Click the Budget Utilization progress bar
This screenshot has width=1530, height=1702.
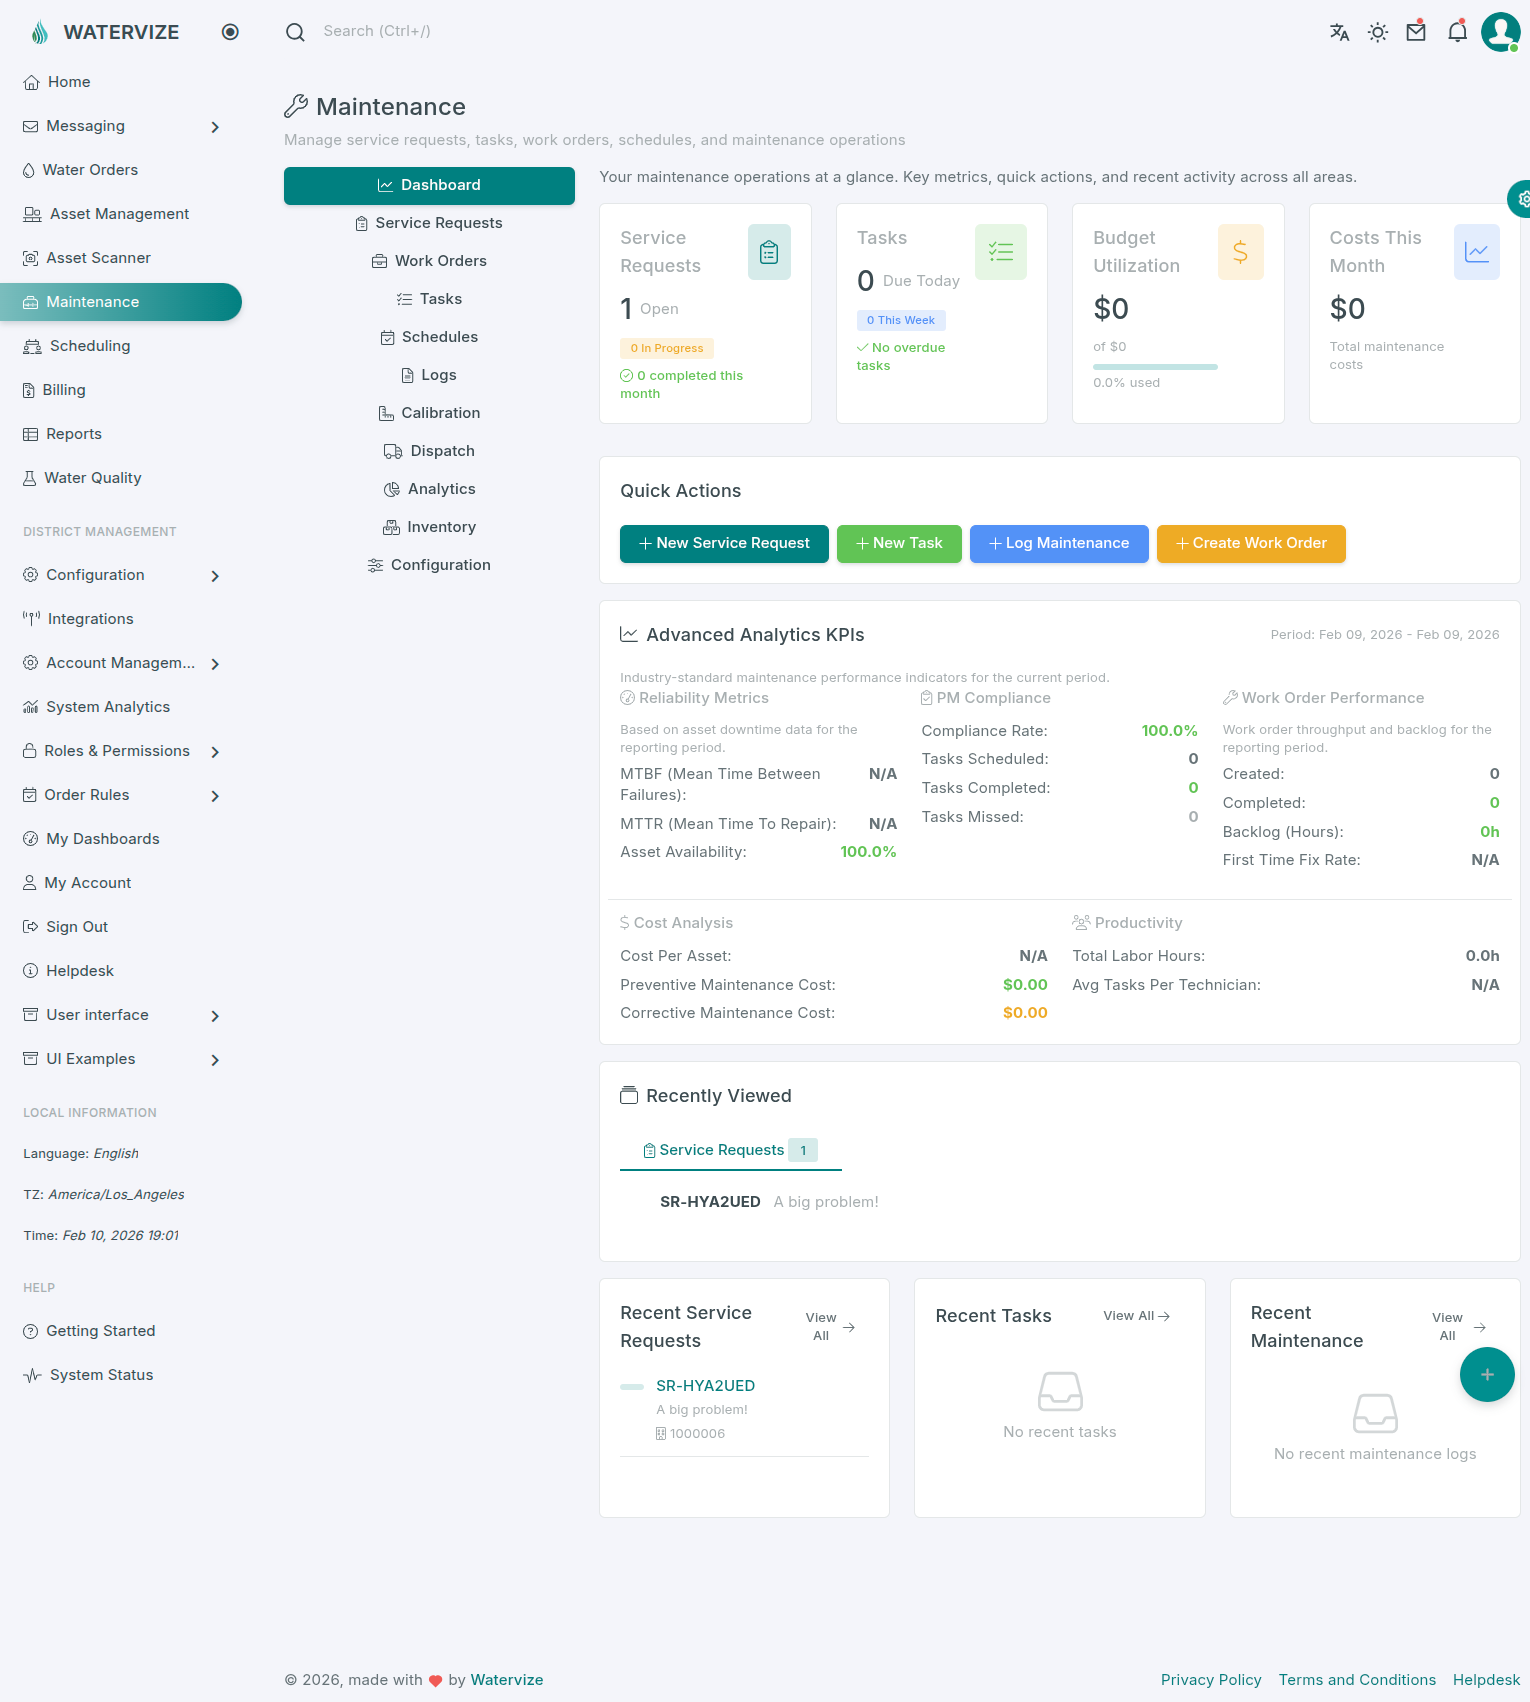[x=1155, y=367]
